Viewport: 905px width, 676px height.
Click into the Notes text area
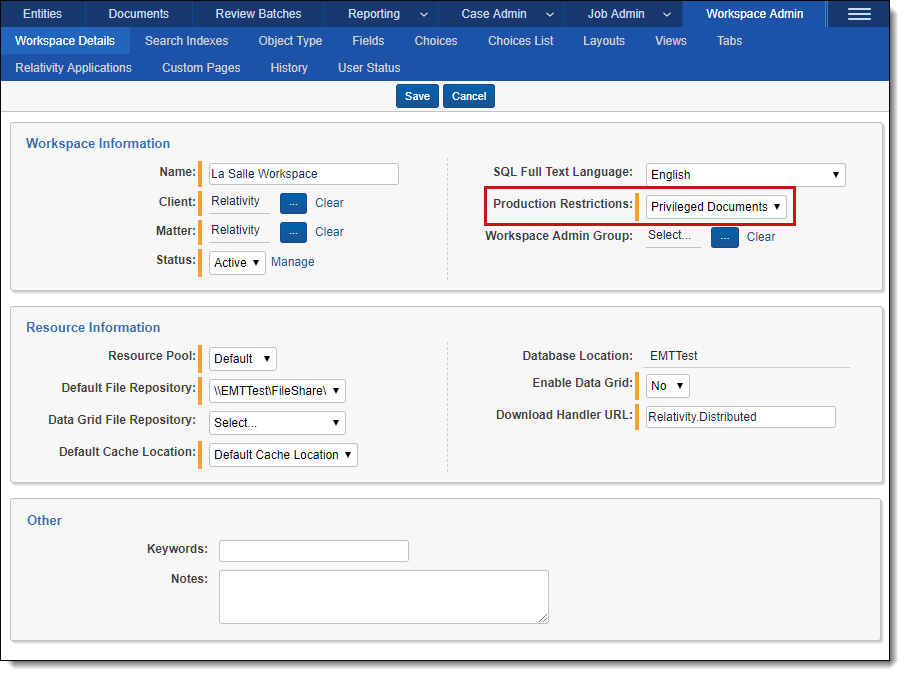click(383, 597)
